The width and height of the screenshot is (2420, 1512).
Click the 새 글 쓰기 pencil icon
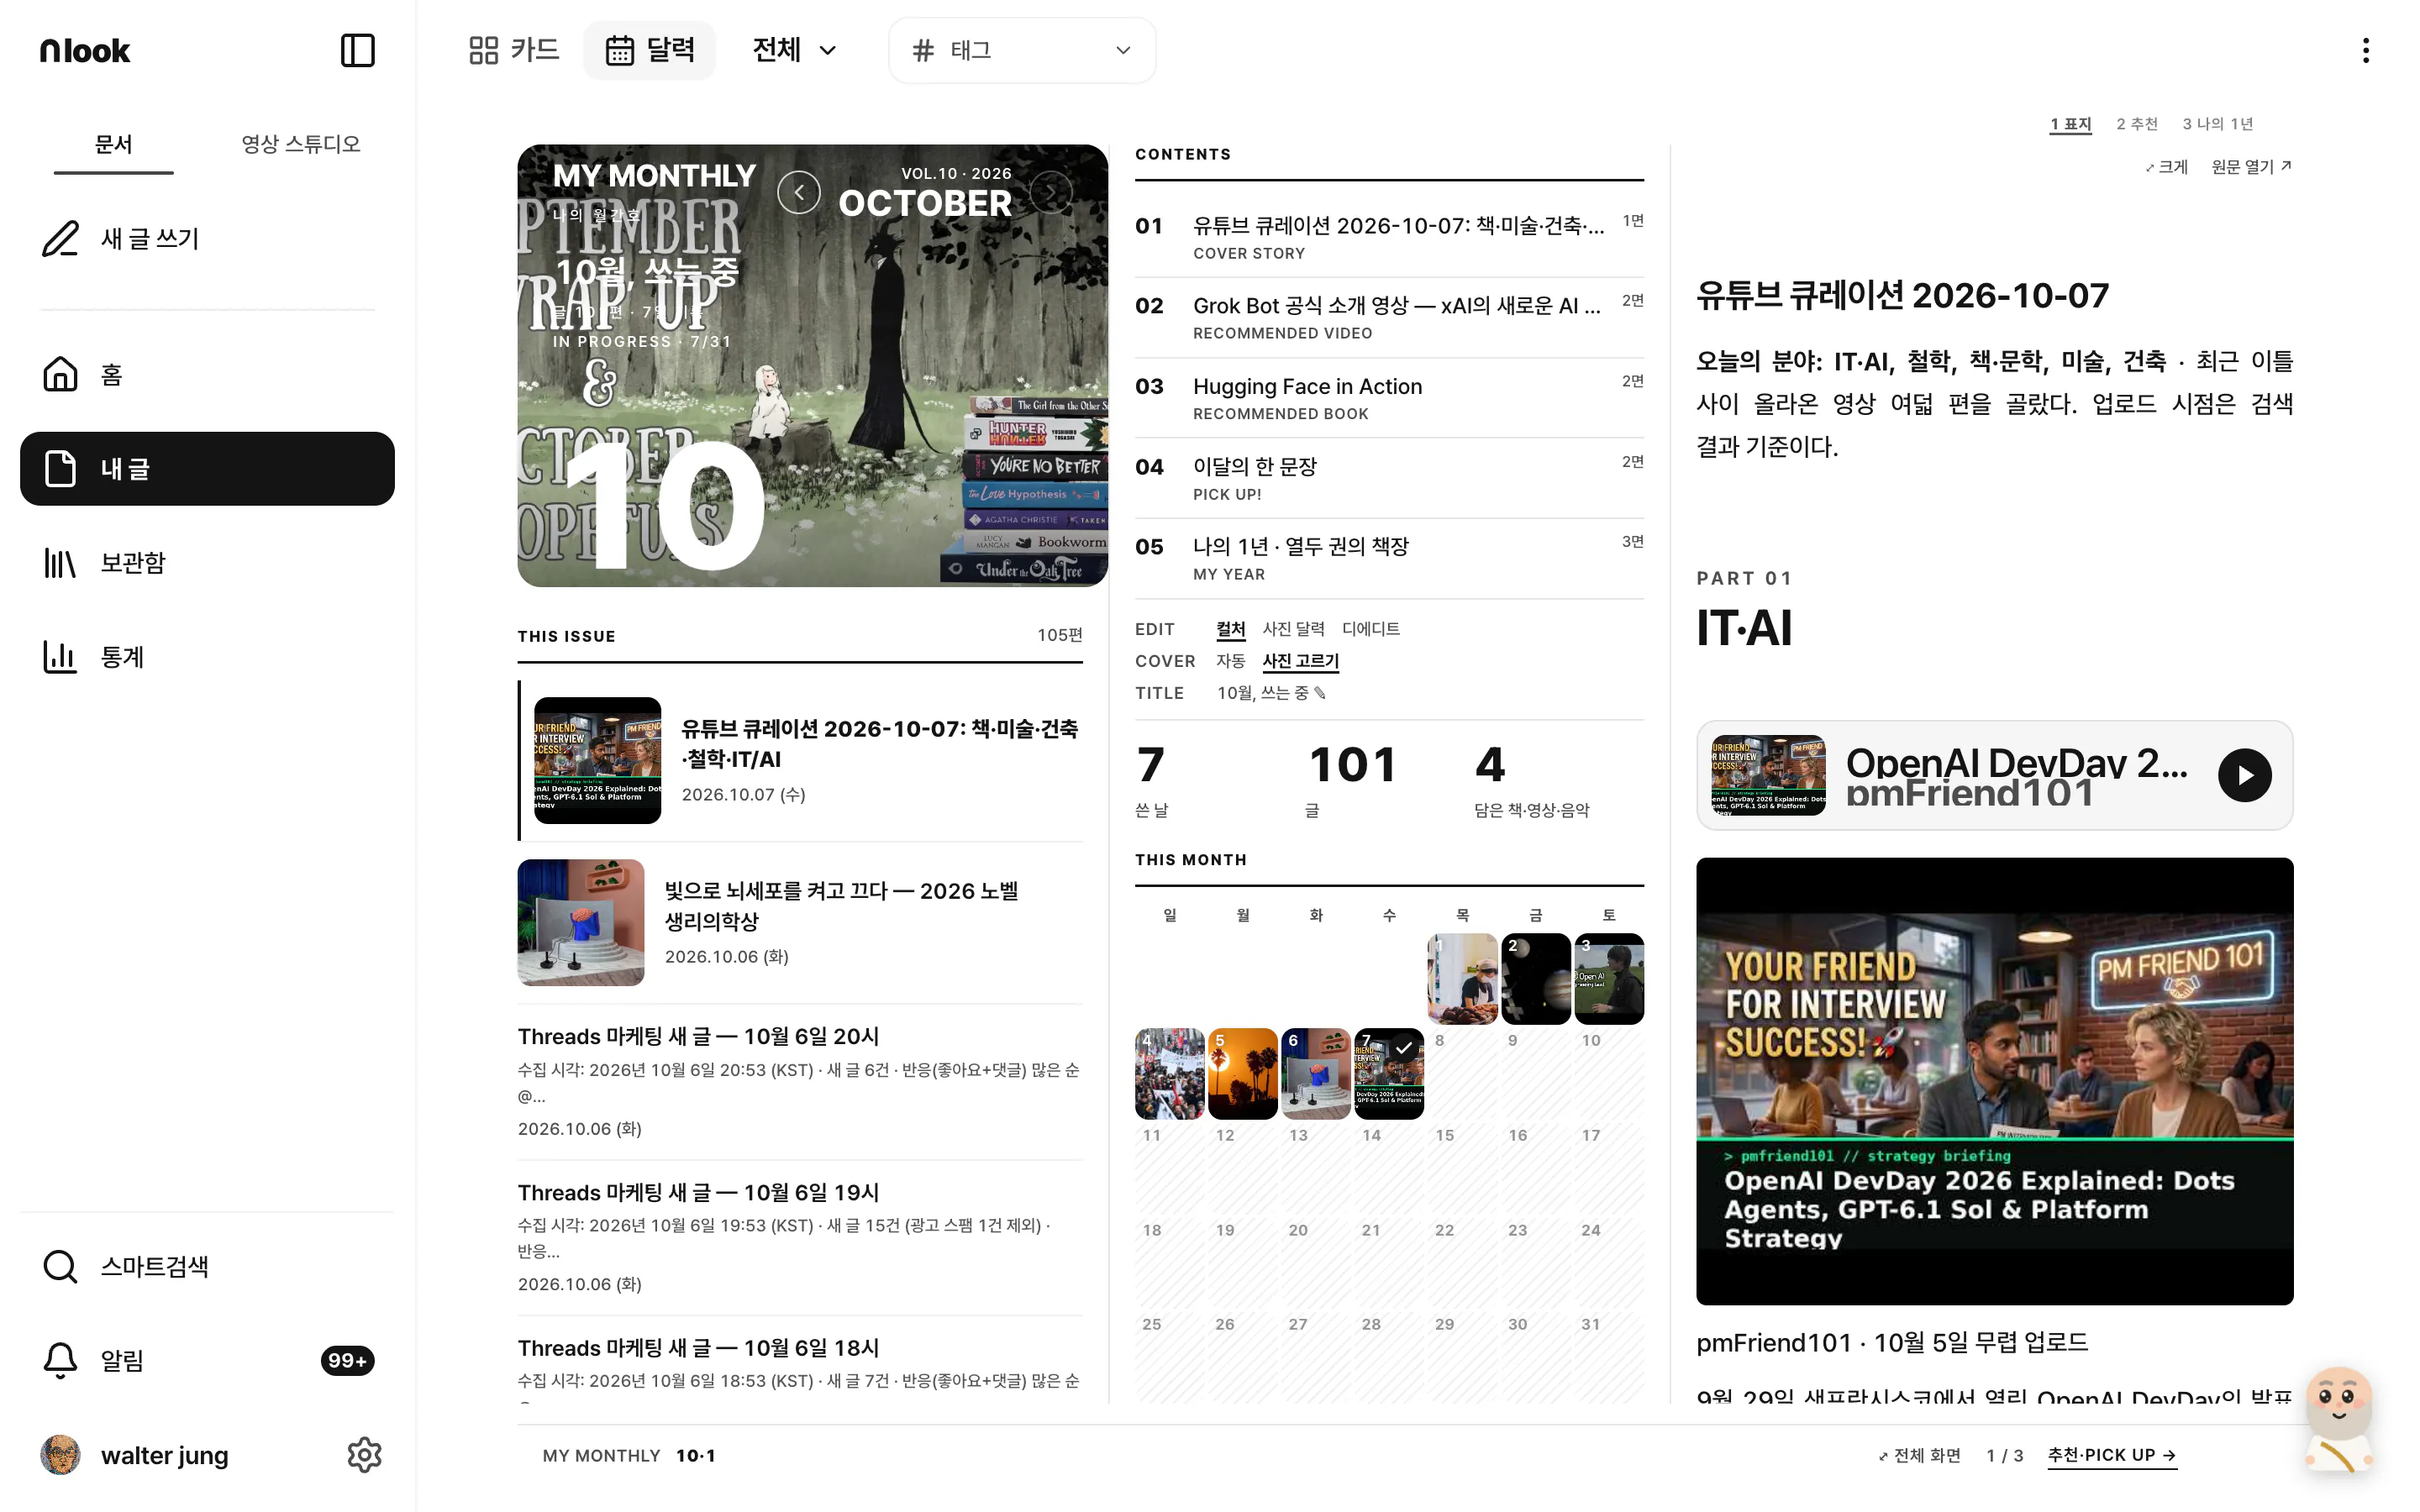(x=60, y=238)
